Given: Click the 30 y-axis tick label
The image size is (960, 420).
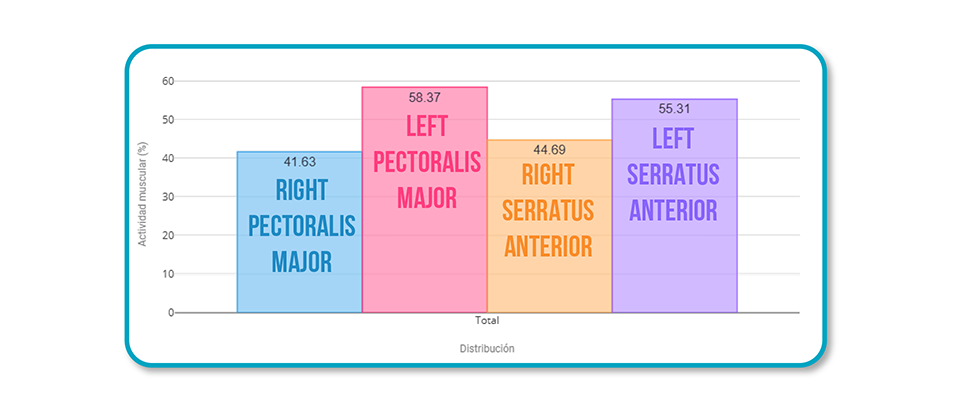Looking at the screenshot, I should 168,197.
